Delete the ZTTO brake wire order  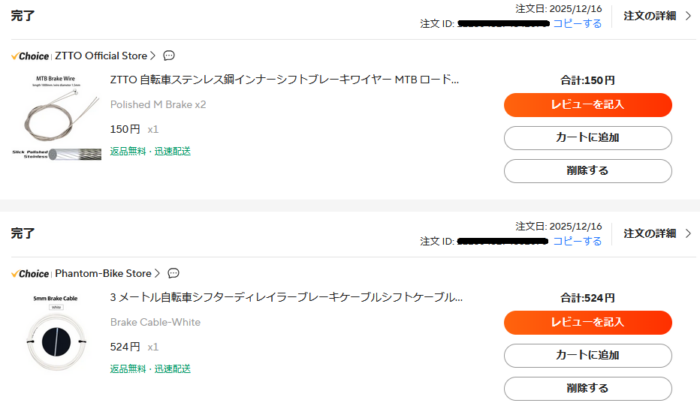pos(587,170)
